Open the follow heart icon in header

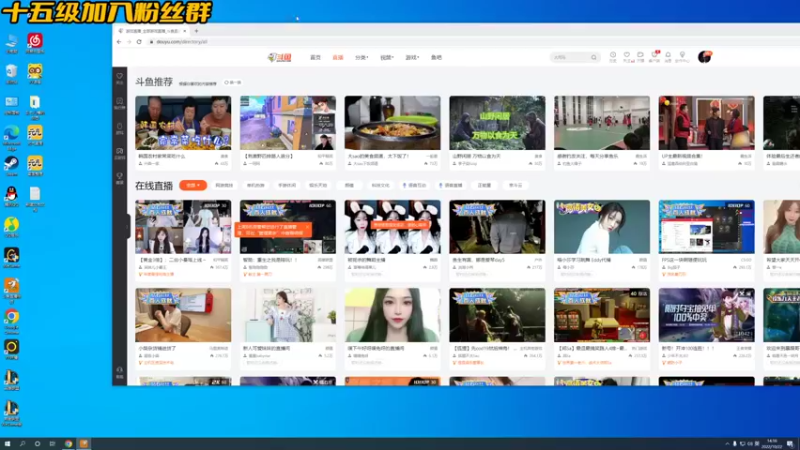click(627, 57)
